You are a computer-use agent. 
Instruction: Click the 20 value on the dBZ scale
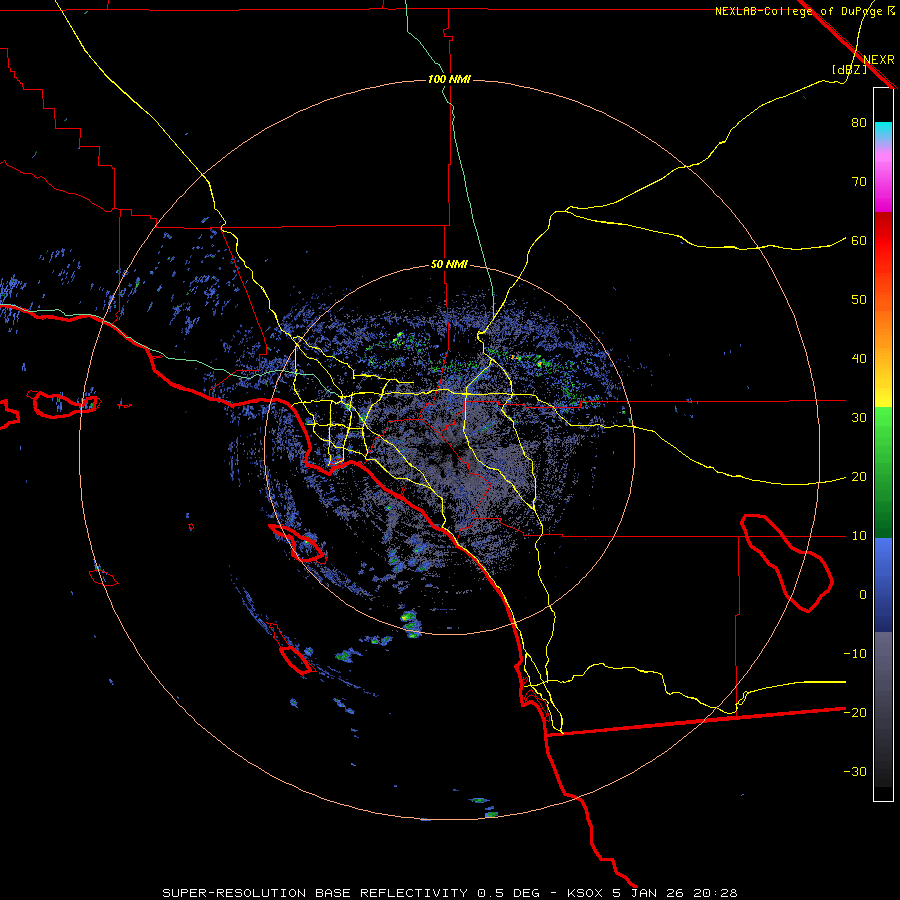(x=859, y=476)
